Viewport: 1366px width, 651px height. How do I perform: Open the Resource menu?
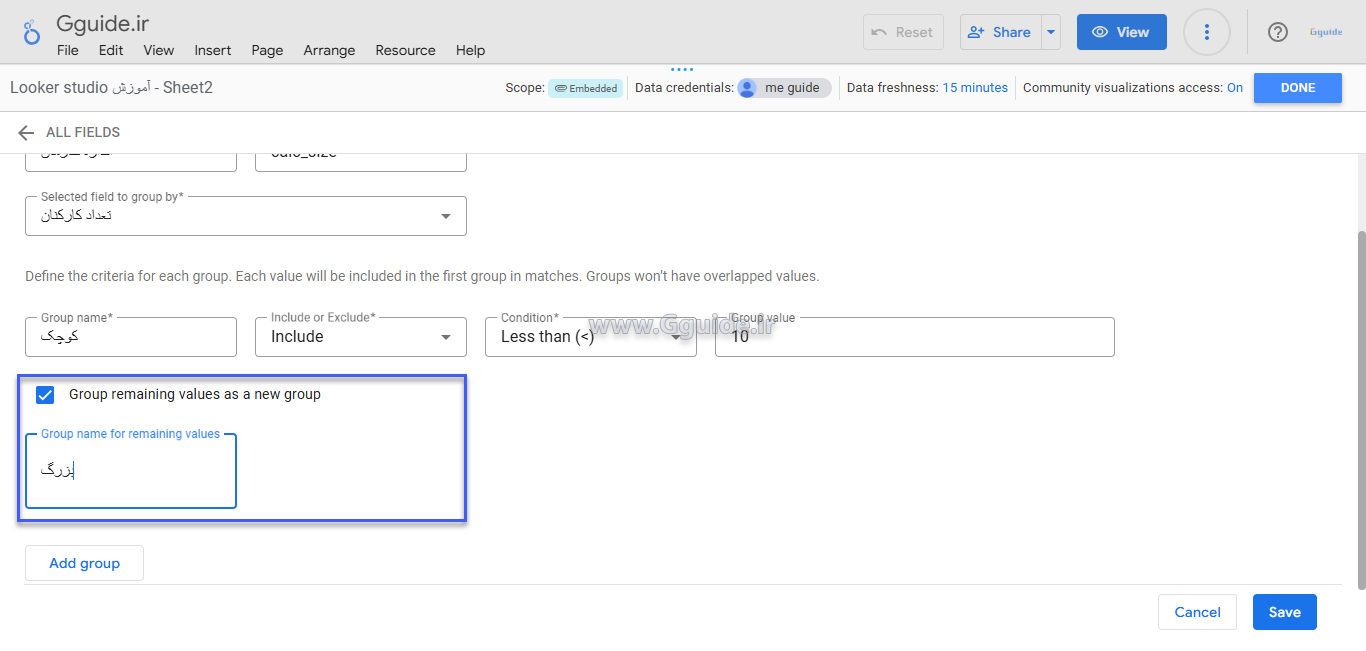point(405,50)
